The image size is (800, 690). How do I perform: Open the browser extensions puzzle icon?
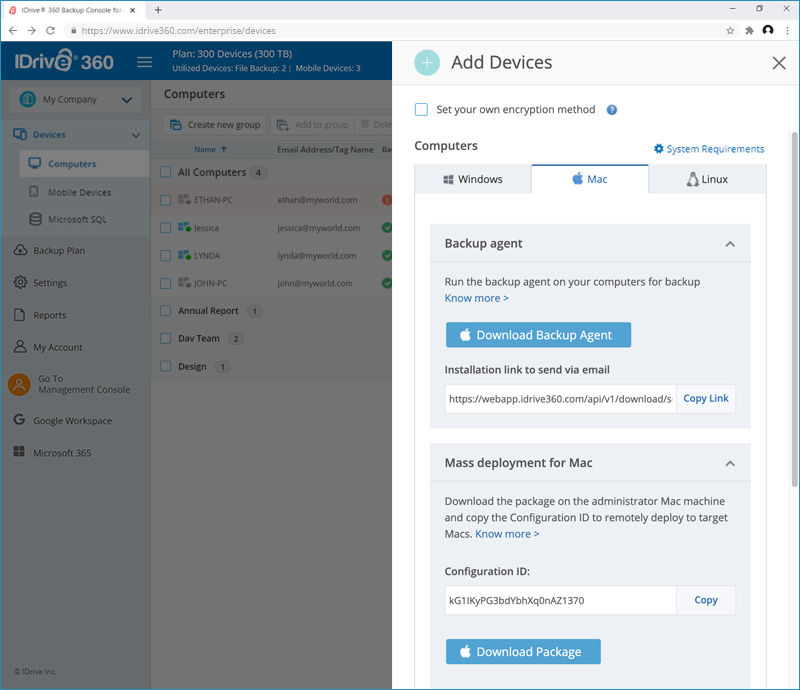[x=749, y=31]
